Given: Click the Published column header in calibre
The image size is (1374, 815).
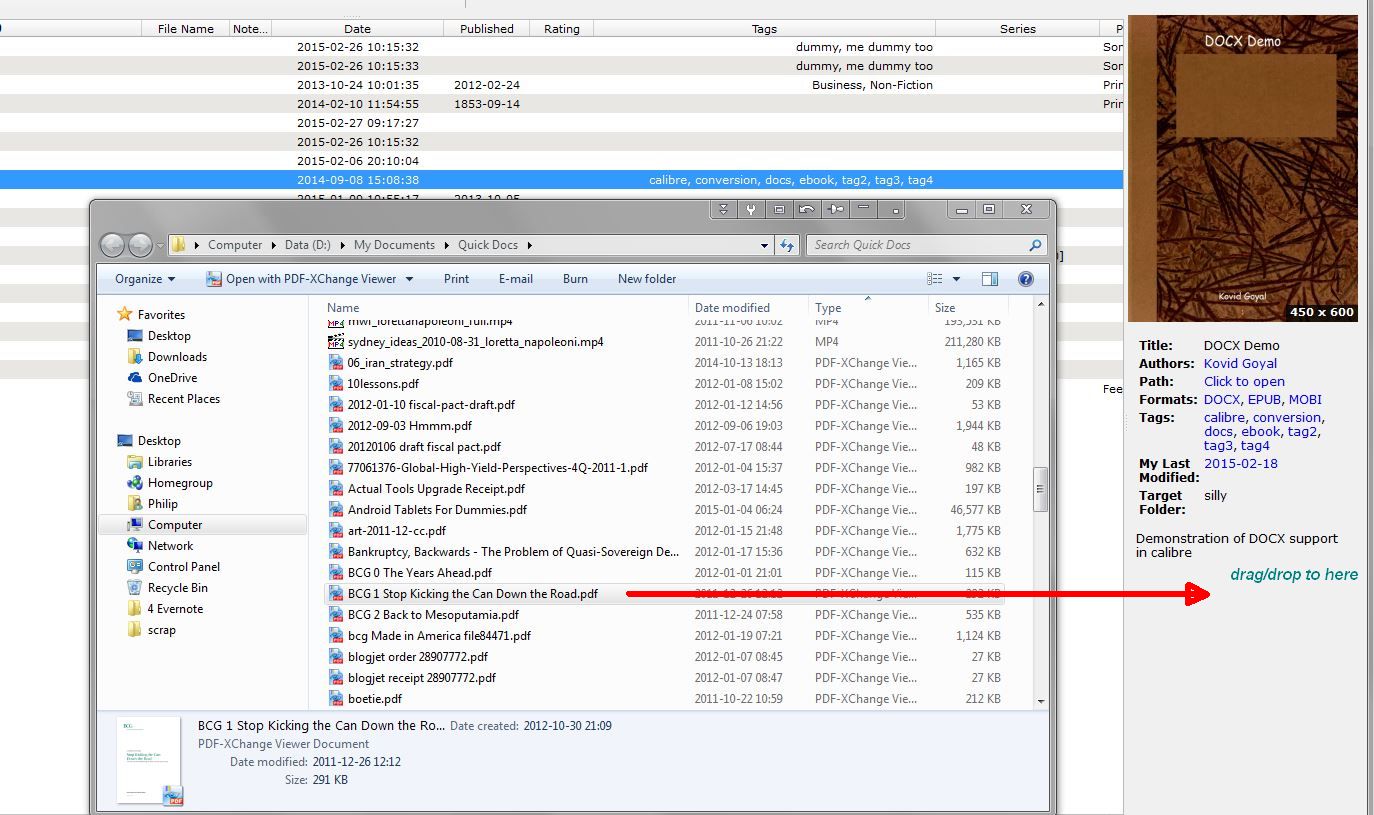Looking at the screenshot, I should coord(487,29).
